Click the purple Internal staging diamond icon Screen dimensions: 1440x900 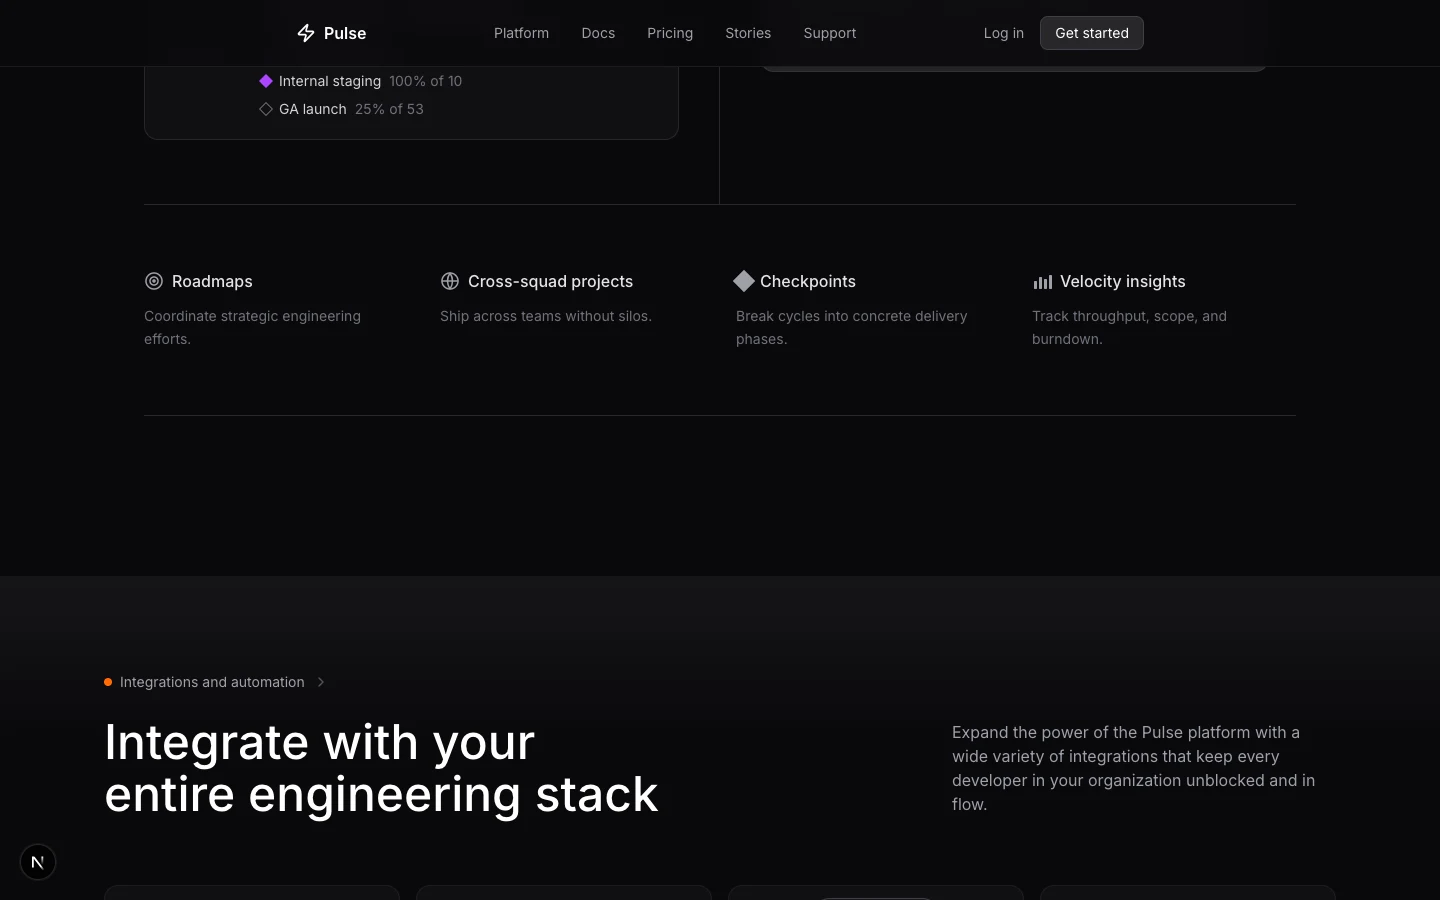pyautogui.click(x=266, y=81)
